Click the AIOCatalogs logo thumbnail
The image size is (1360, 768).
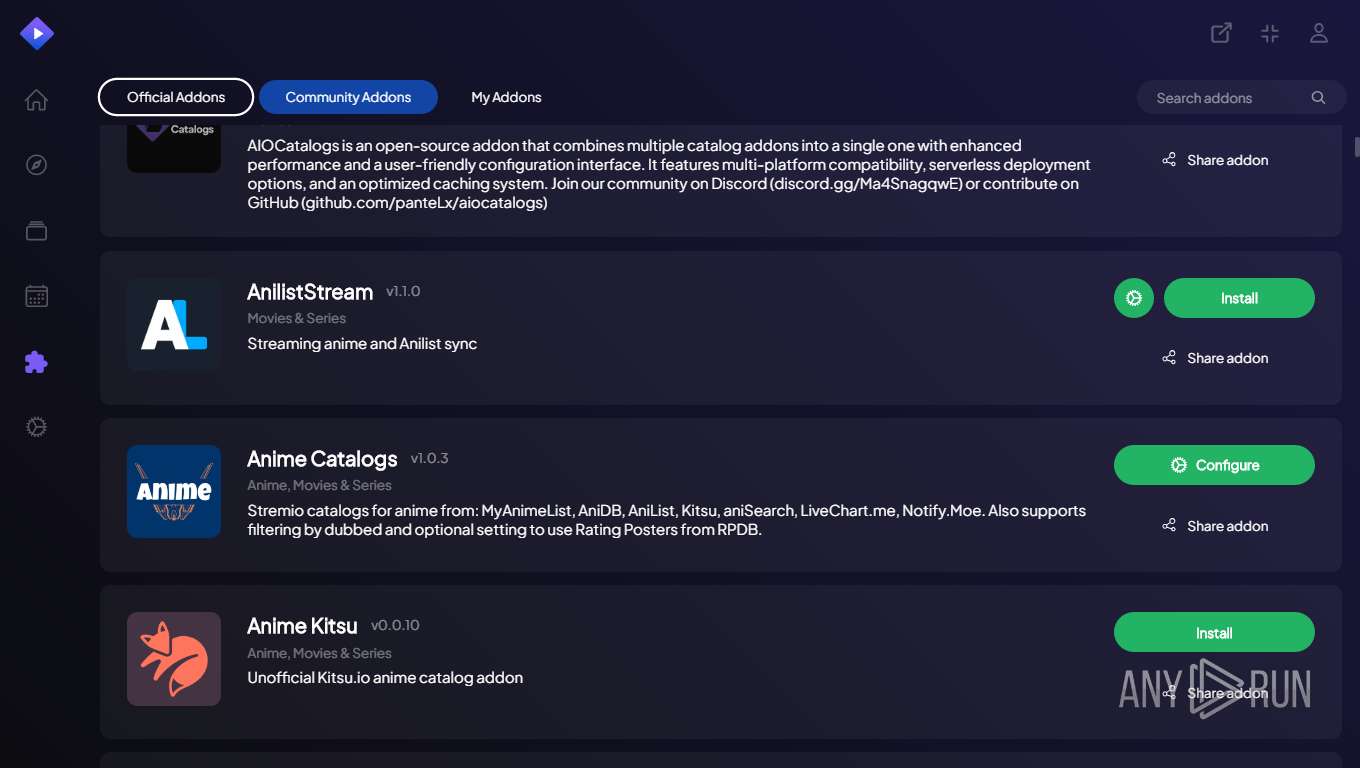click(x=174, y=149)
